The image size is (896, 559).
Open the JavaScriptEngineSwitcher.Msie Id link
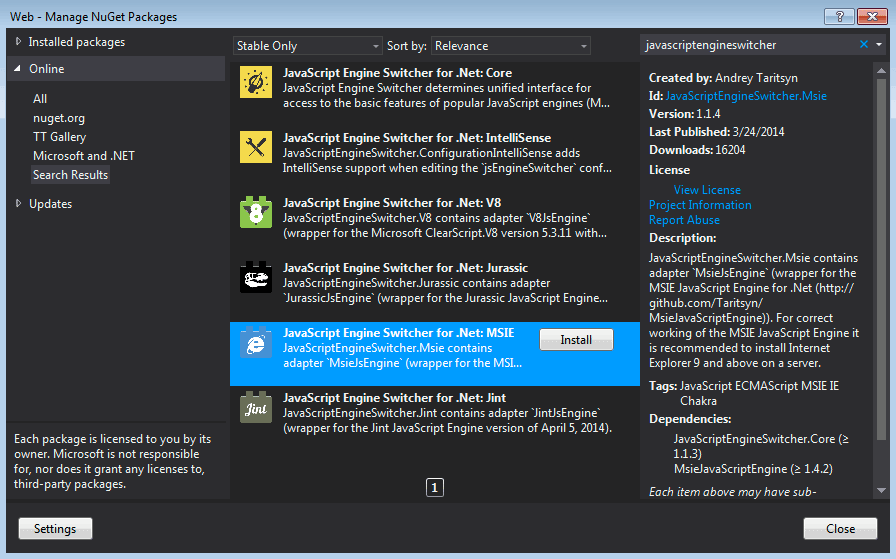(746, 96)
